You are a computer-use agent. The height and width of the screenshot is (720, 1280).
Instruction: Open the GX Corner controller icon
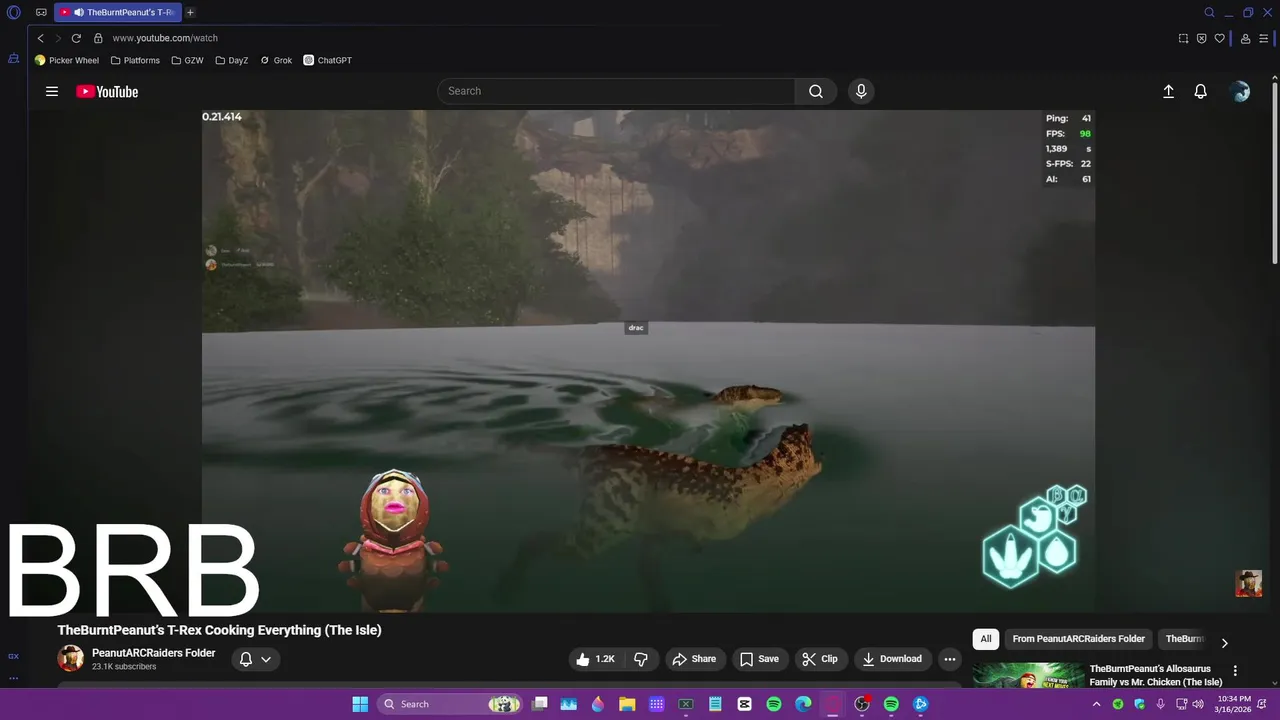click(41, 13)
